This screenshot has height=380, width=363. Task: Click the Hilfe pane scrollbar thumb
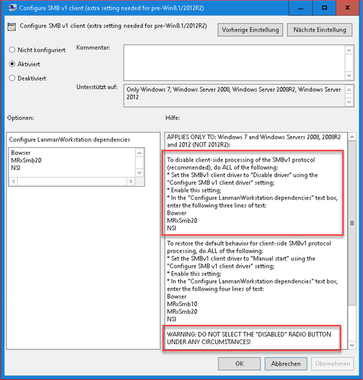pos(351,223)
